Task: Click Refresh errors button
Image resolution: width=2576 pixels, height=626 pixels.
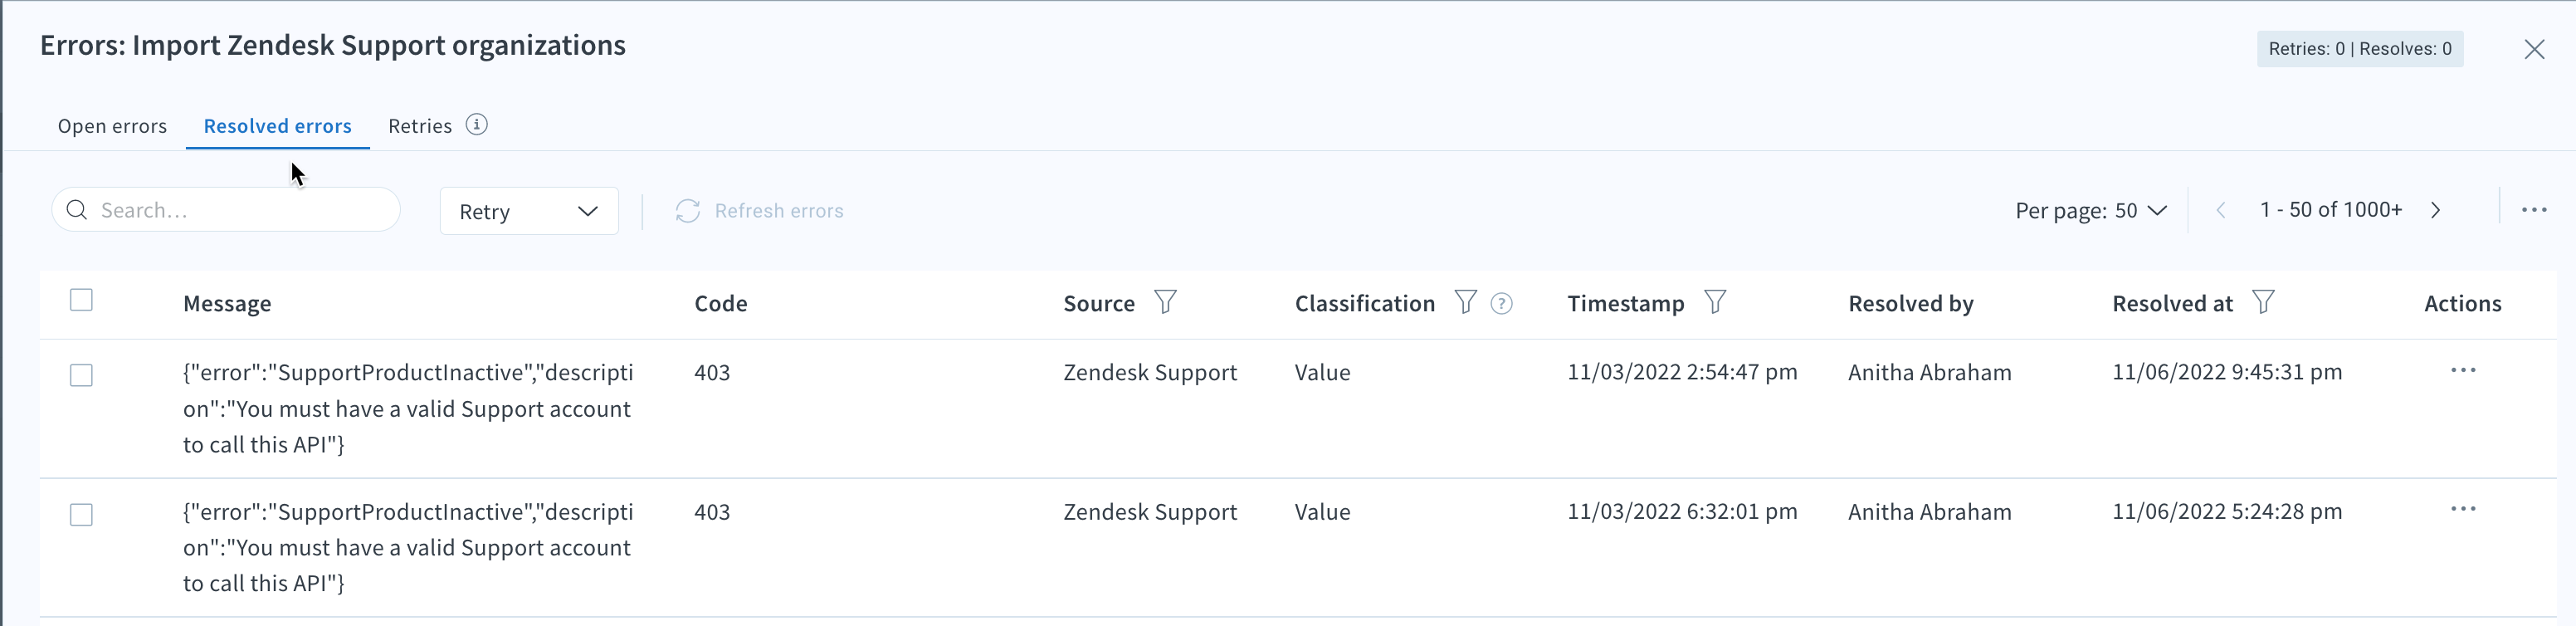Action: [x=760, y=211]
